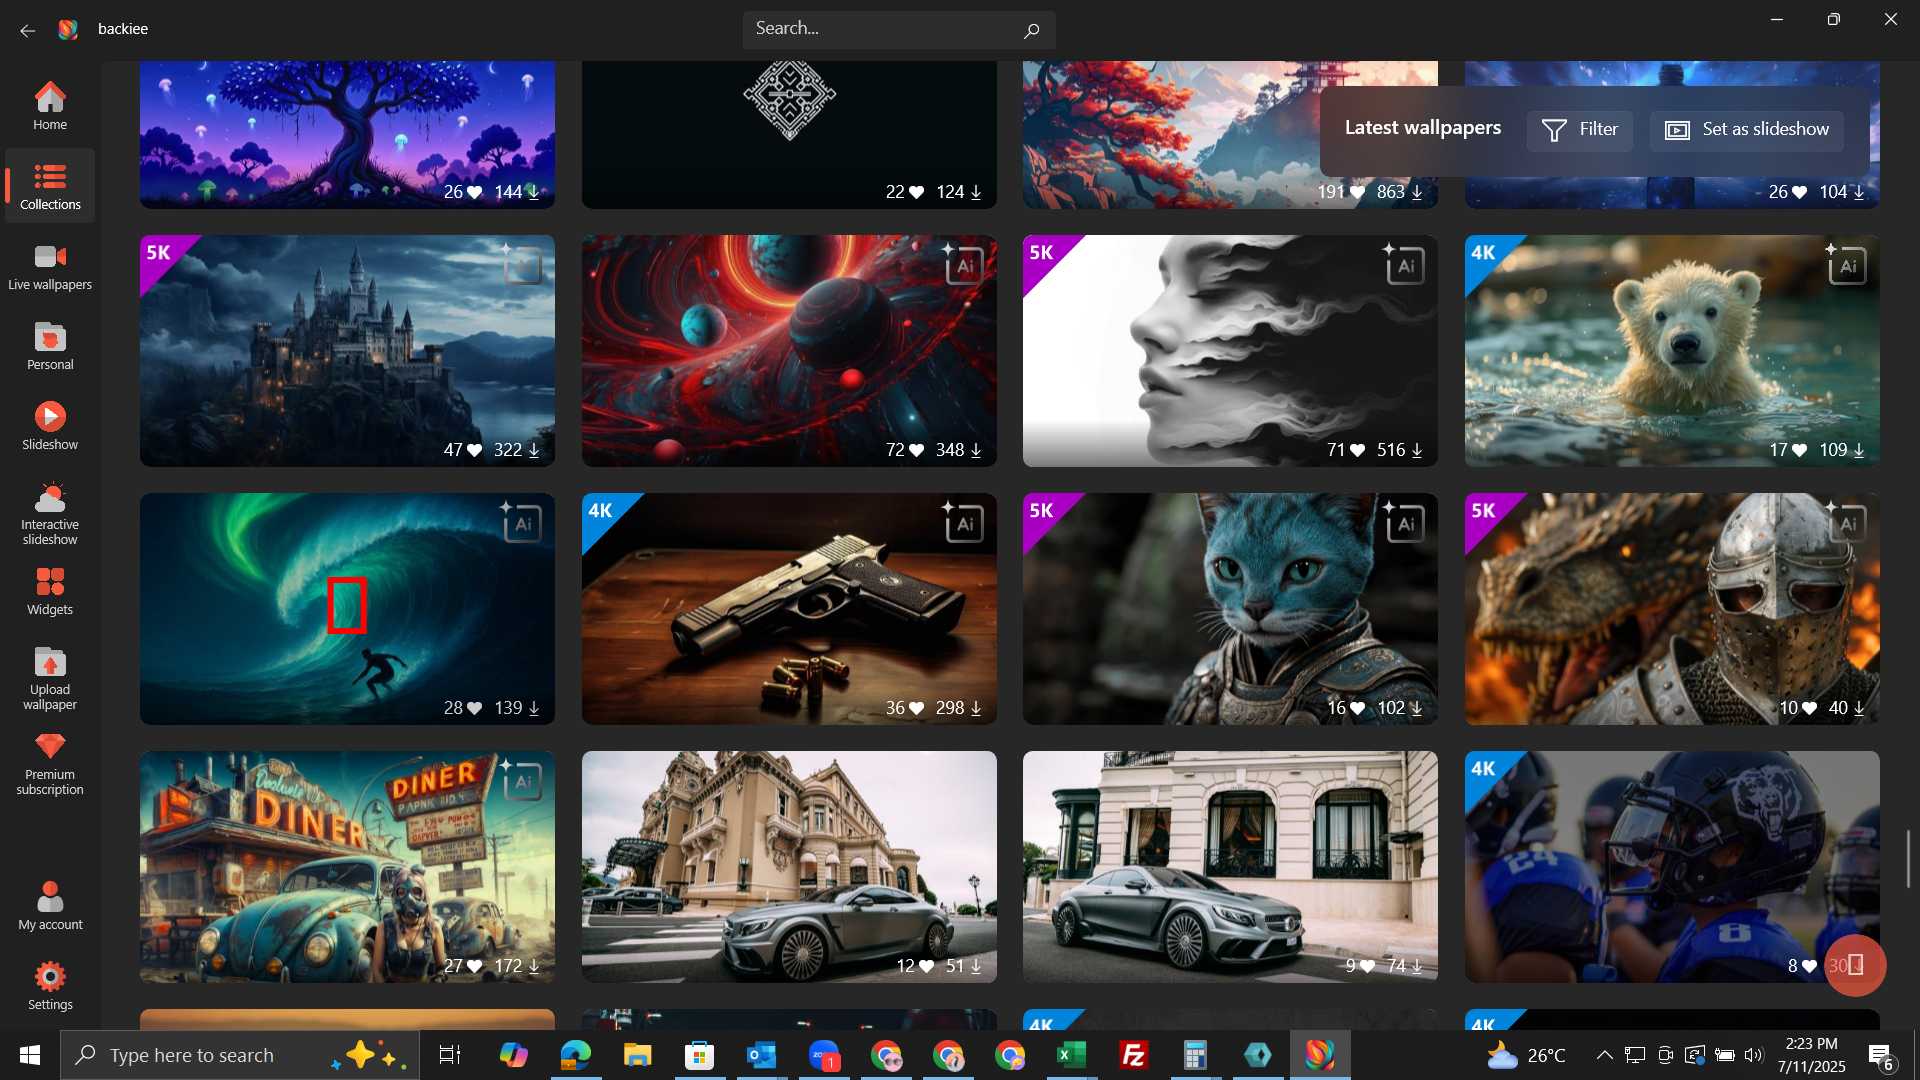The width and height of the screenshot is (1920, 1080).
Task: Open Upload wallpaper page
Action: [50, 678]
